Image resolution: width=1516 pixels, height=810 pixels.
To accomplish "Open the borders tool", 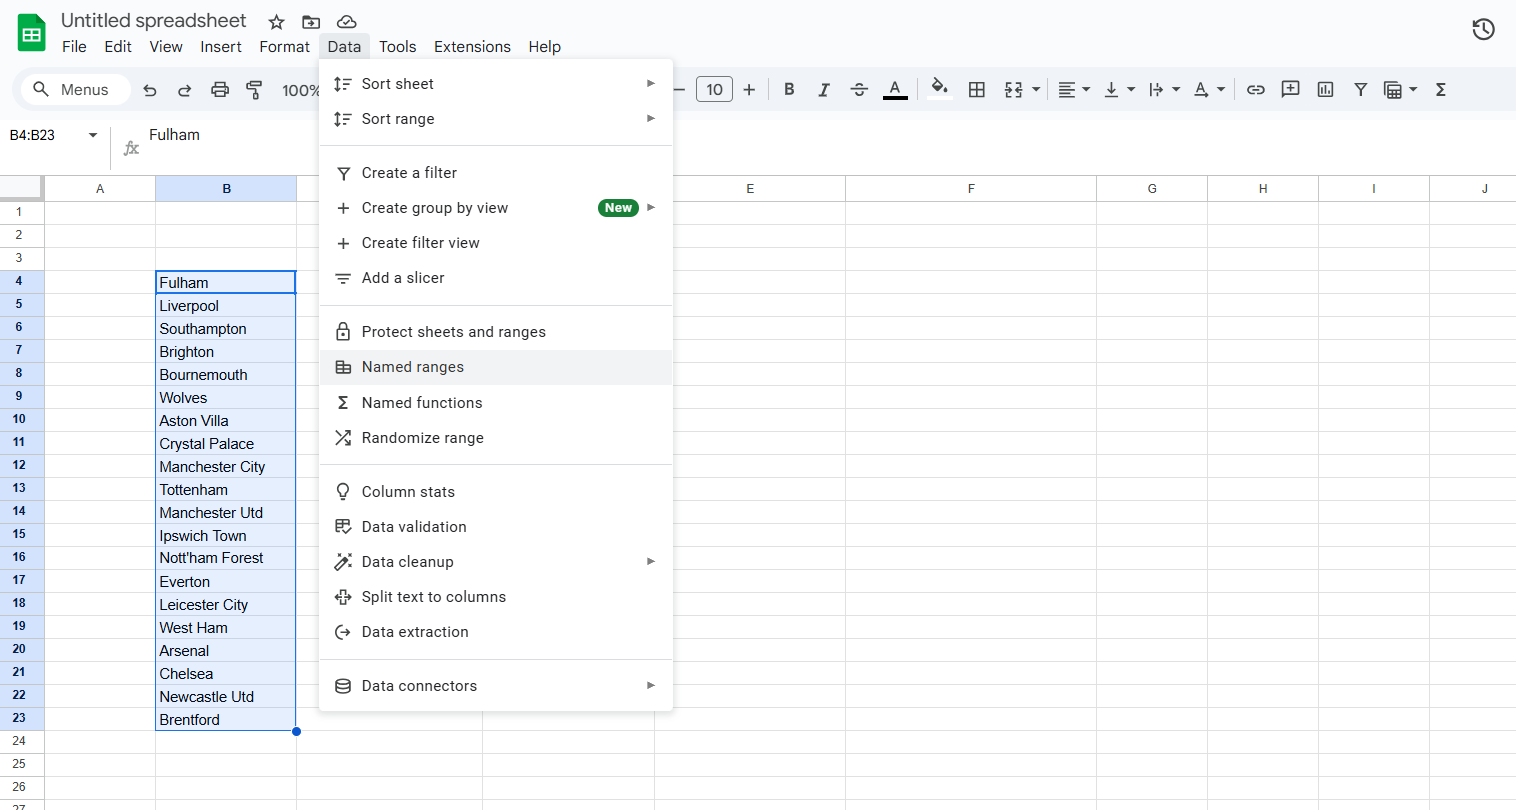I will click(x=977, y=90).
